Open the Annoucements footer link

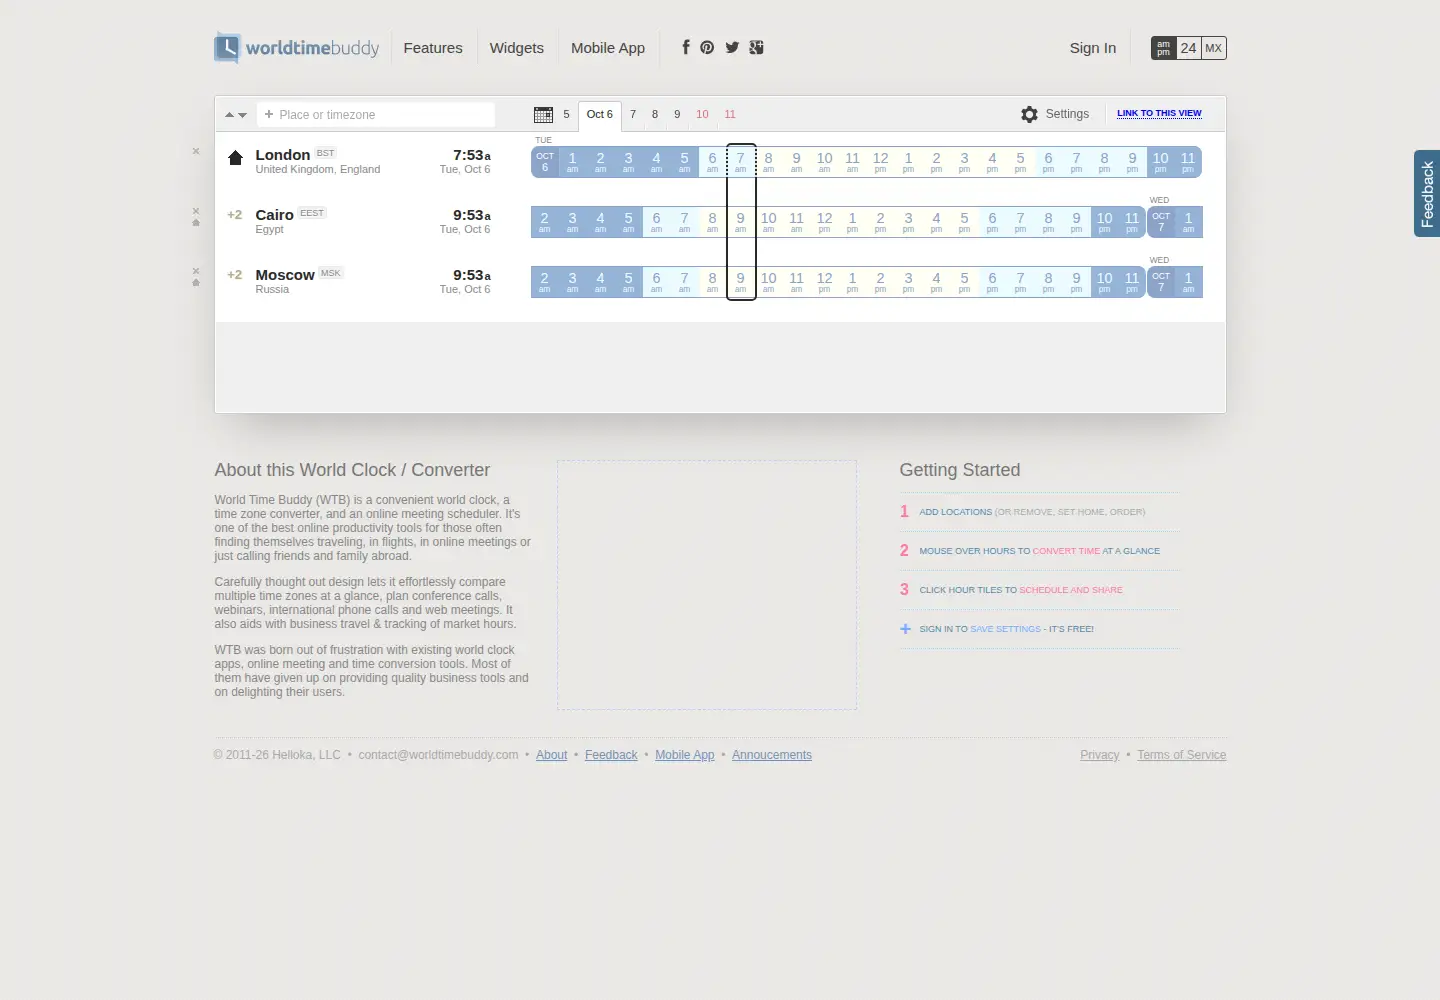click(x=772, y=755)
